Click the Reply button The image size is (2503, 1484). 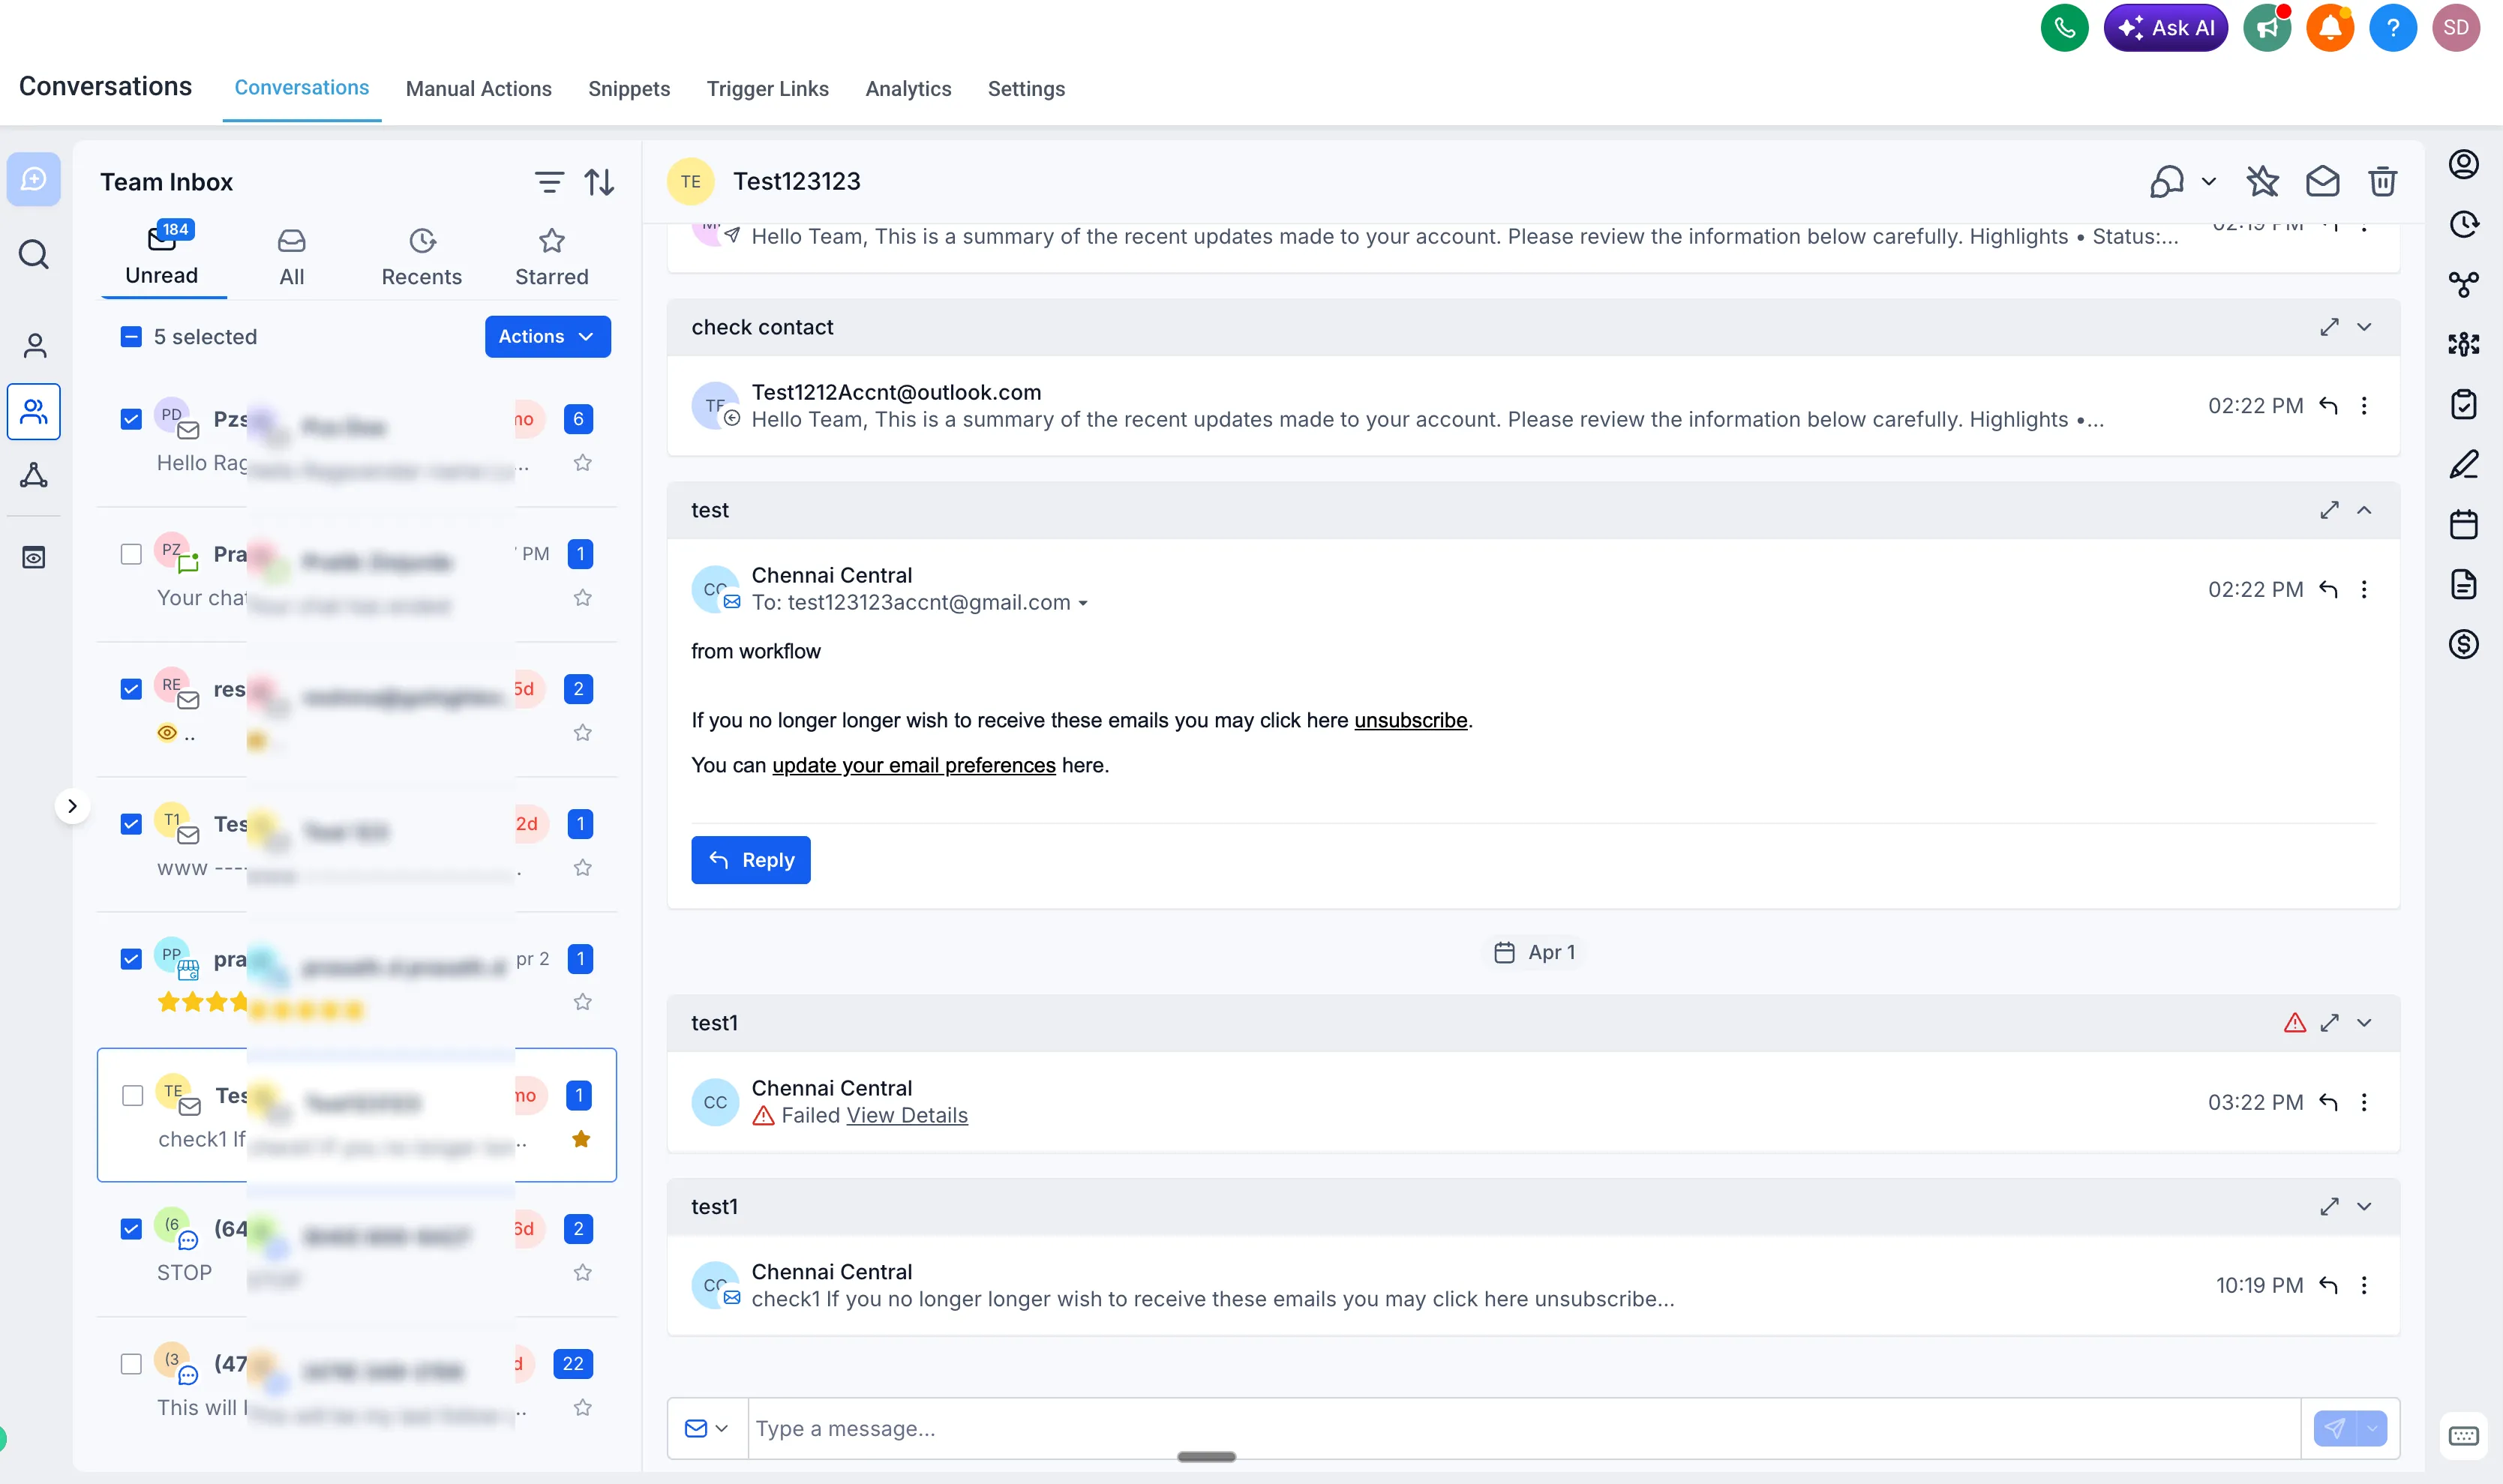750,859
